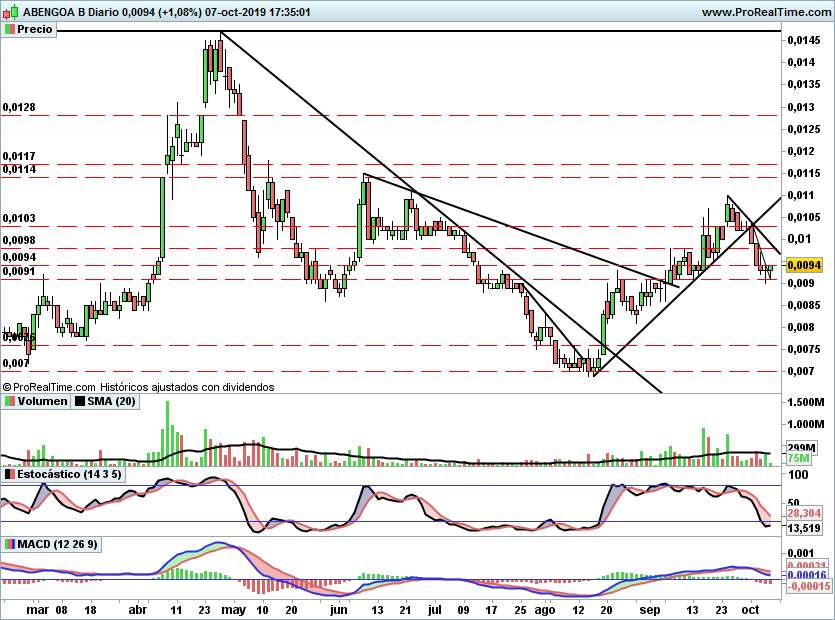Click the 0,0115 price axis value
The image size is (835, 620).
[x=804, y=173]
